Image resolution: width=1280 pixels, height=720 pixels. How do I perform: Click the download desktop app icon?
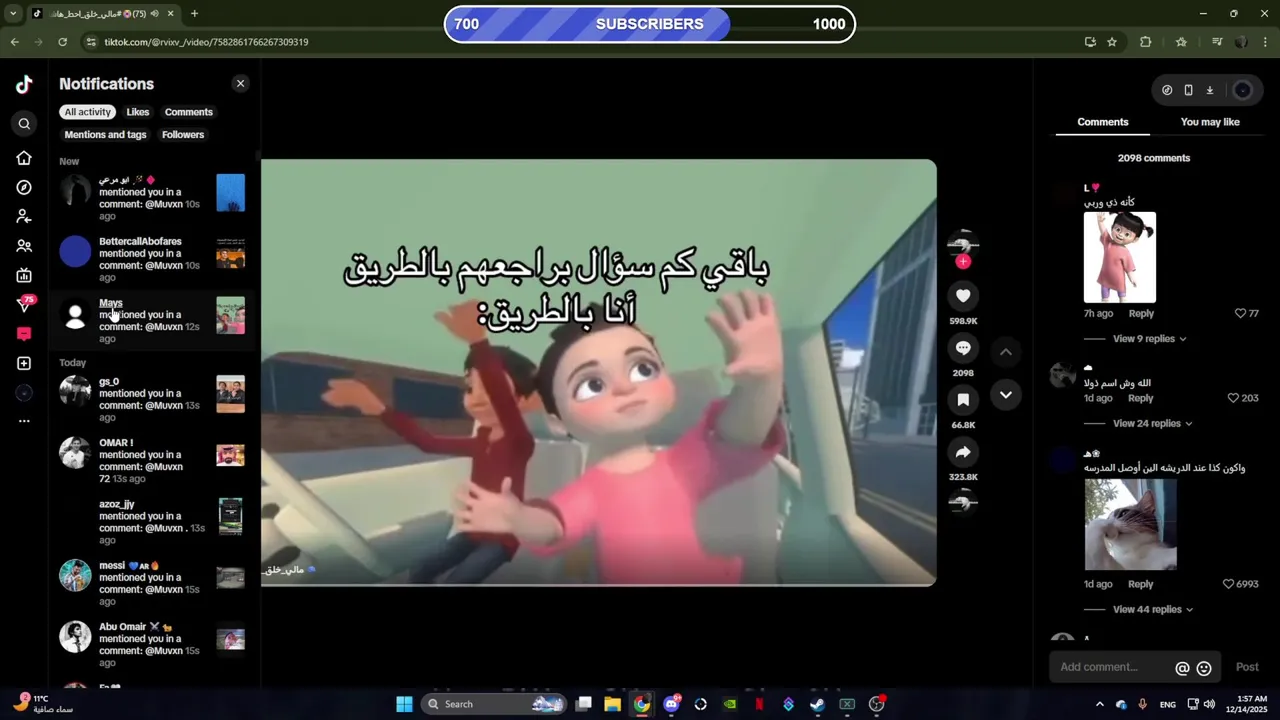1209,90
